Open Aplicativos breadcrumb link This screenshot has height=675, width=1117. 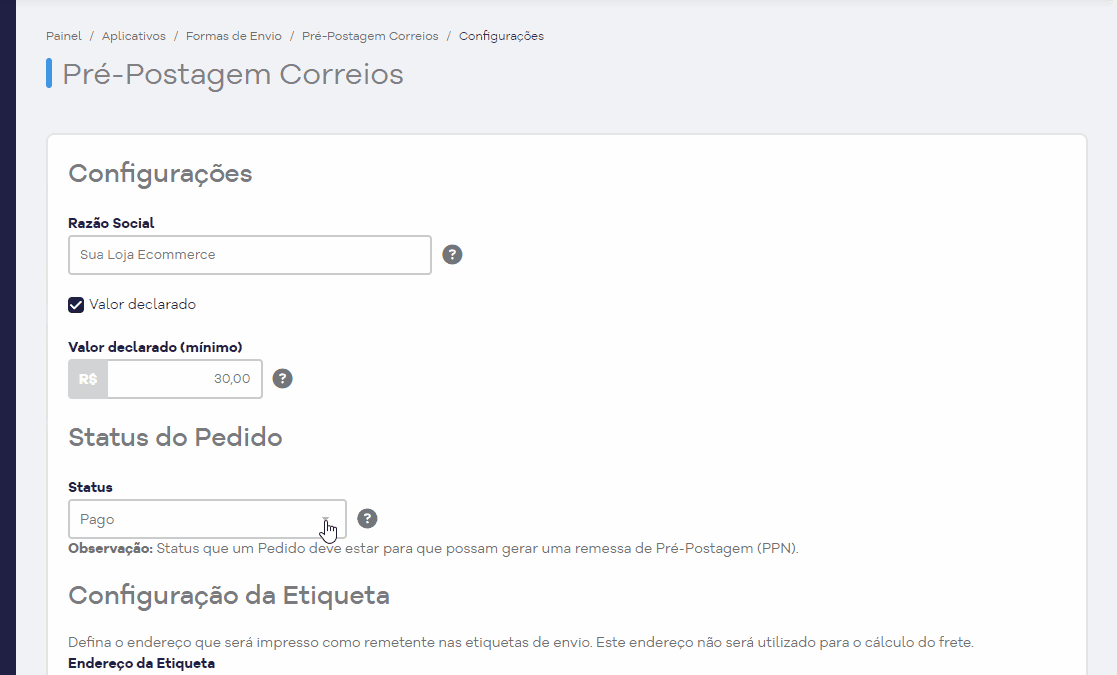coord(134,36)
